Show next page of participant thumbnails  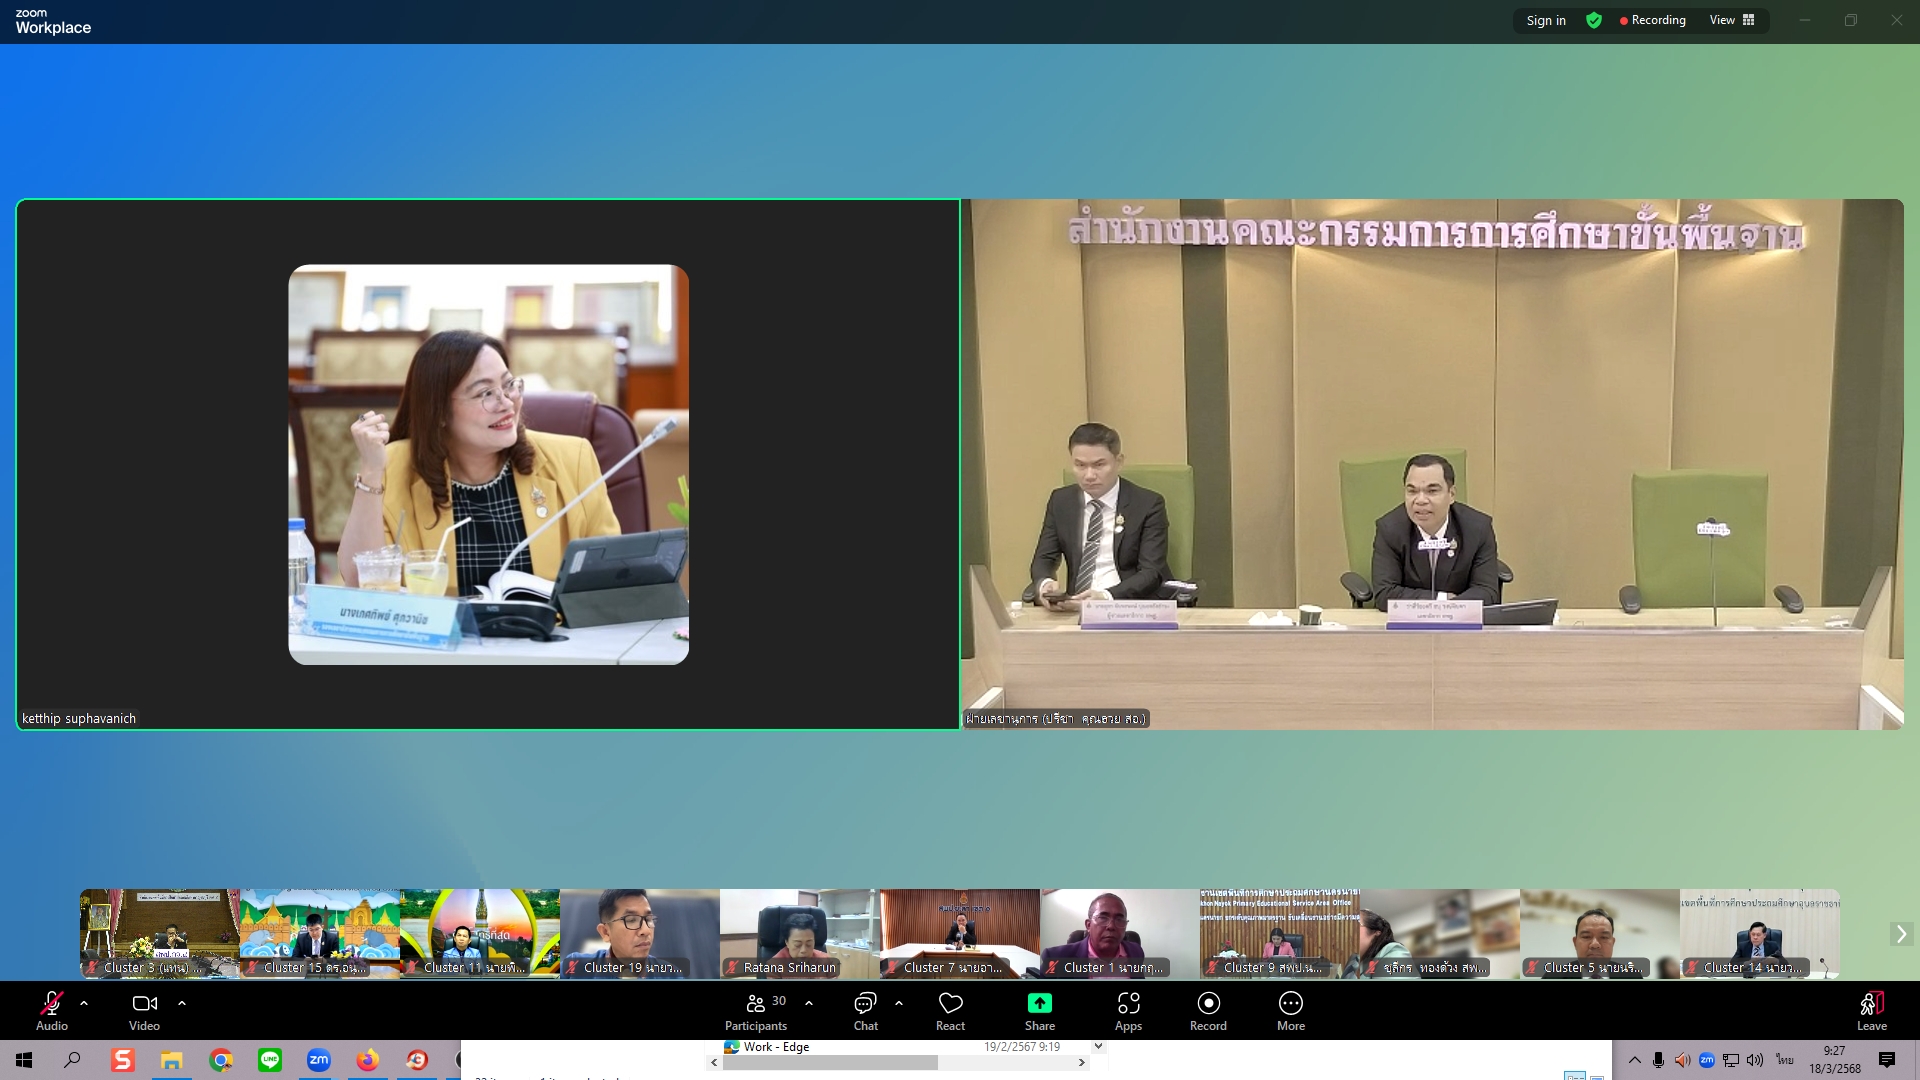tap(1901, 934)
